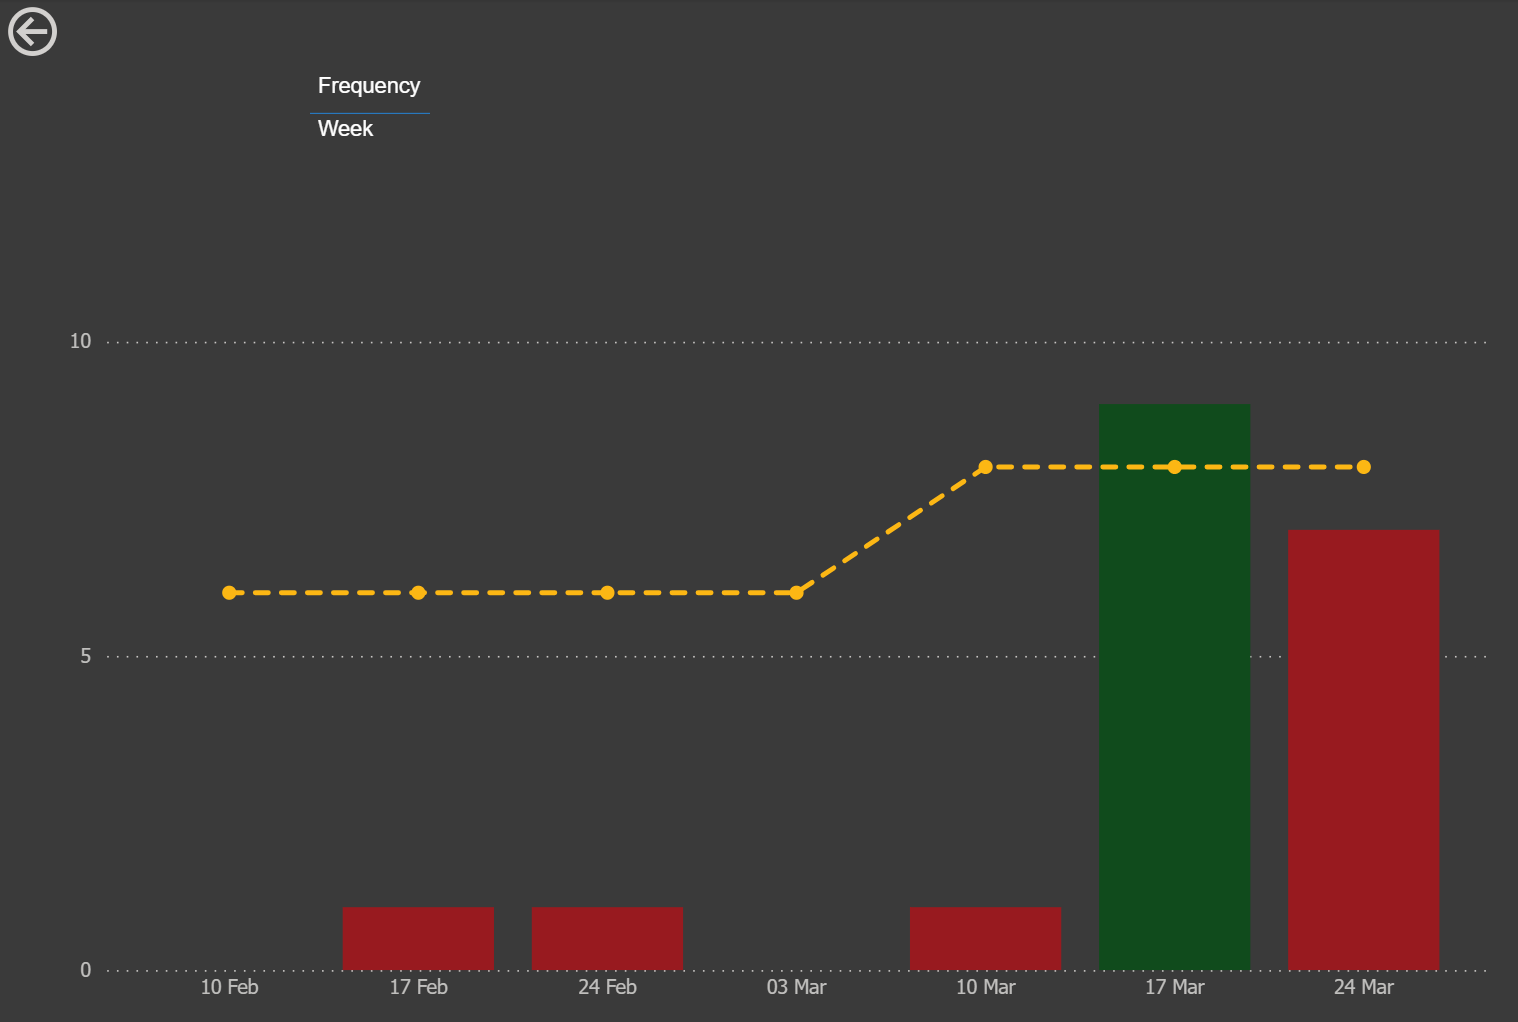Image resolution: width=1518 pixels, height=1022 pixels.
Task: Click target line point at 17 Mar
Action: 1174,467
